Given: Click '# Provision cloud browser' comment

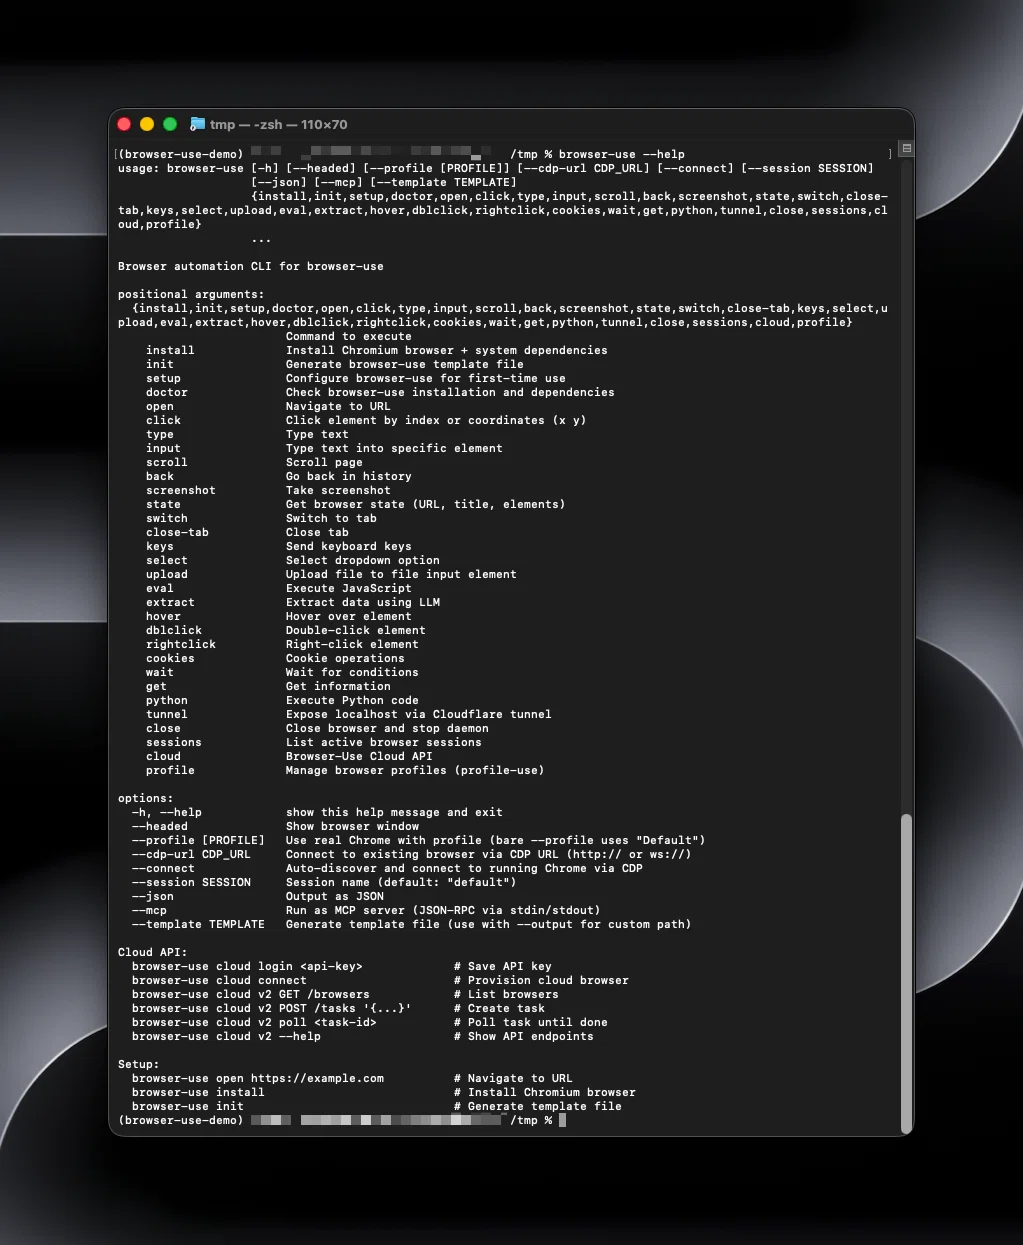Looking at the screenshot, I should point(541,980).
